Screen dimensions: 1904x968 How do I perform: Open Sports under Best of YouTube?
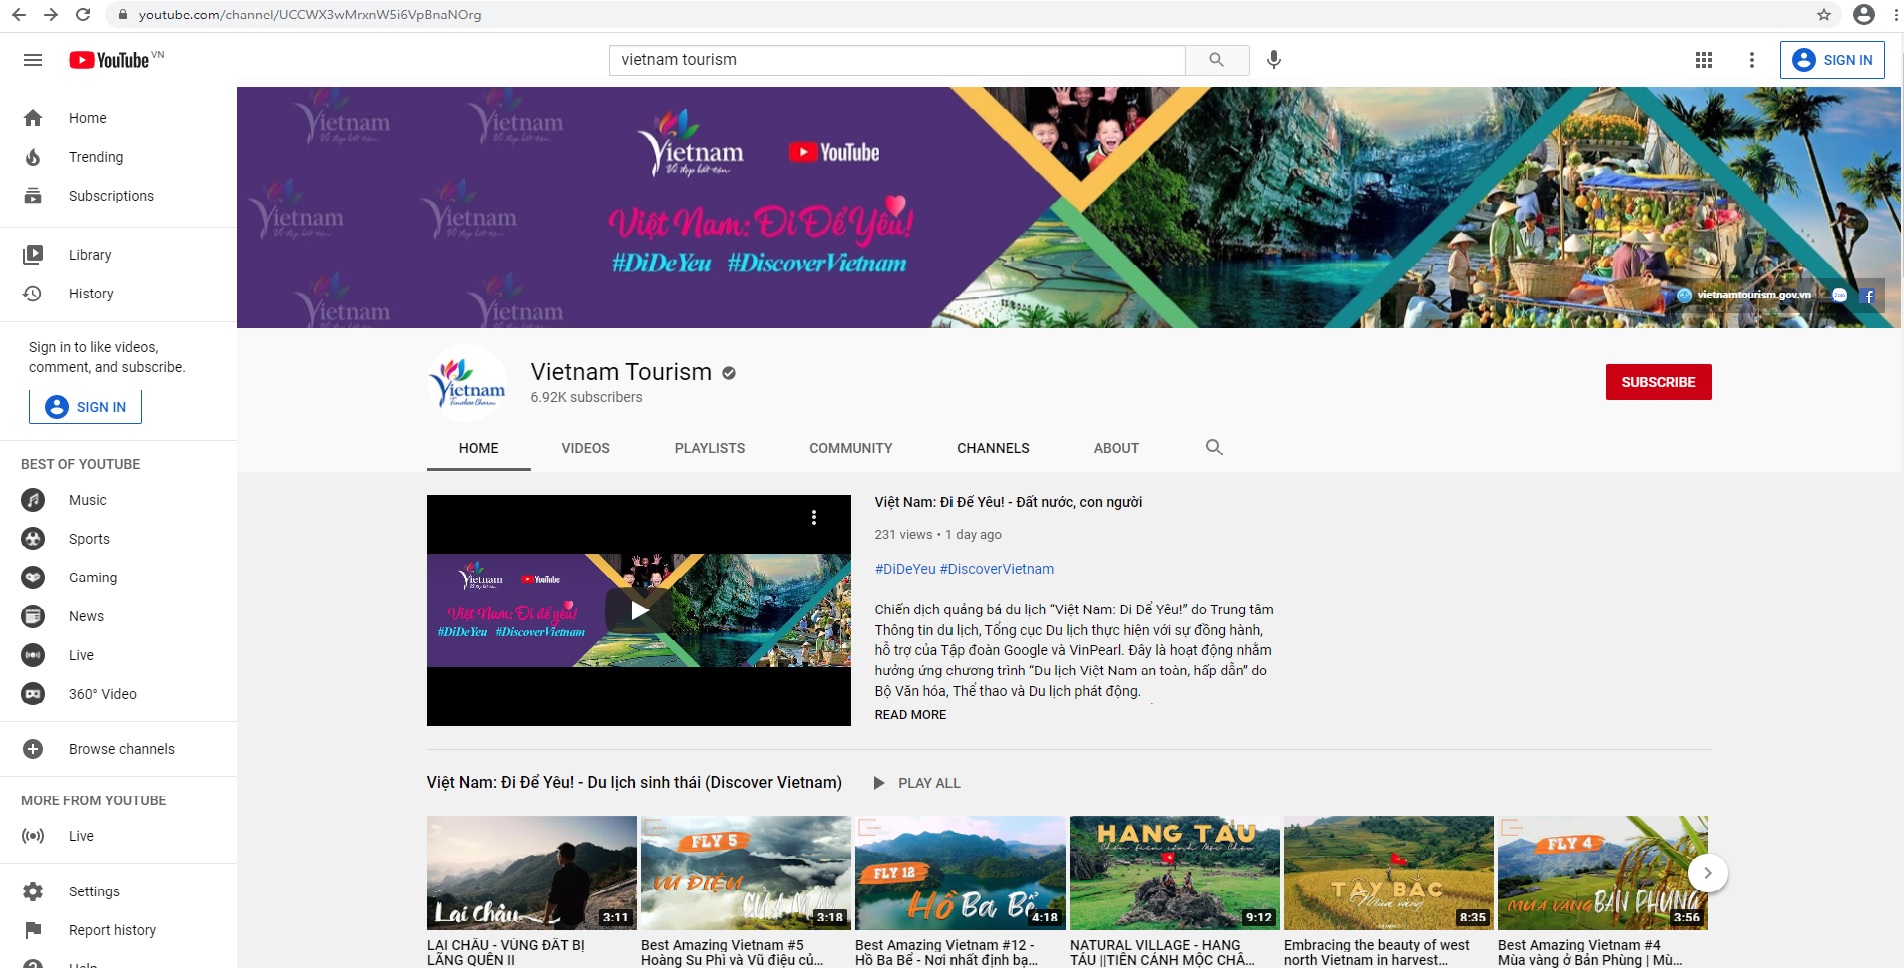(x=118, y=539)
